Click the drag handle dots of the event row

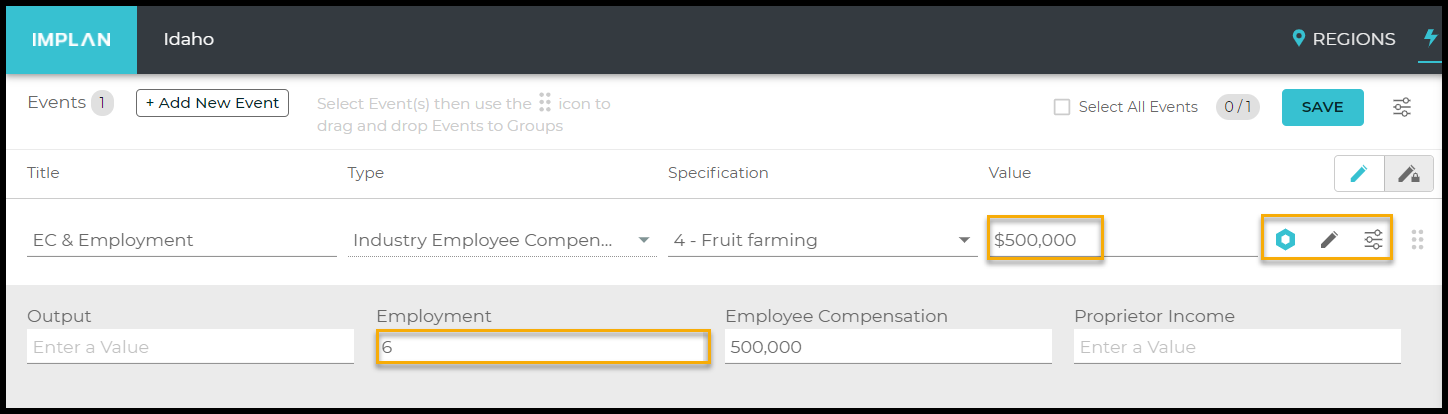click(1417, 240)
